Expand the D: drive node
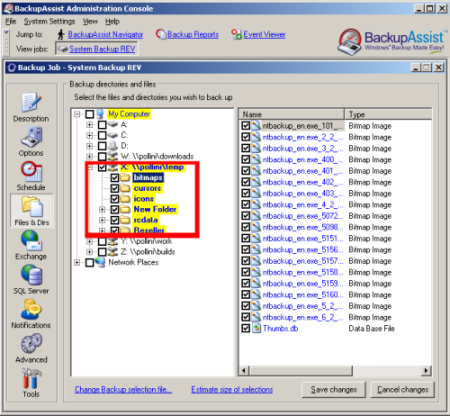 pyautogui.click(x=89, y=146)
